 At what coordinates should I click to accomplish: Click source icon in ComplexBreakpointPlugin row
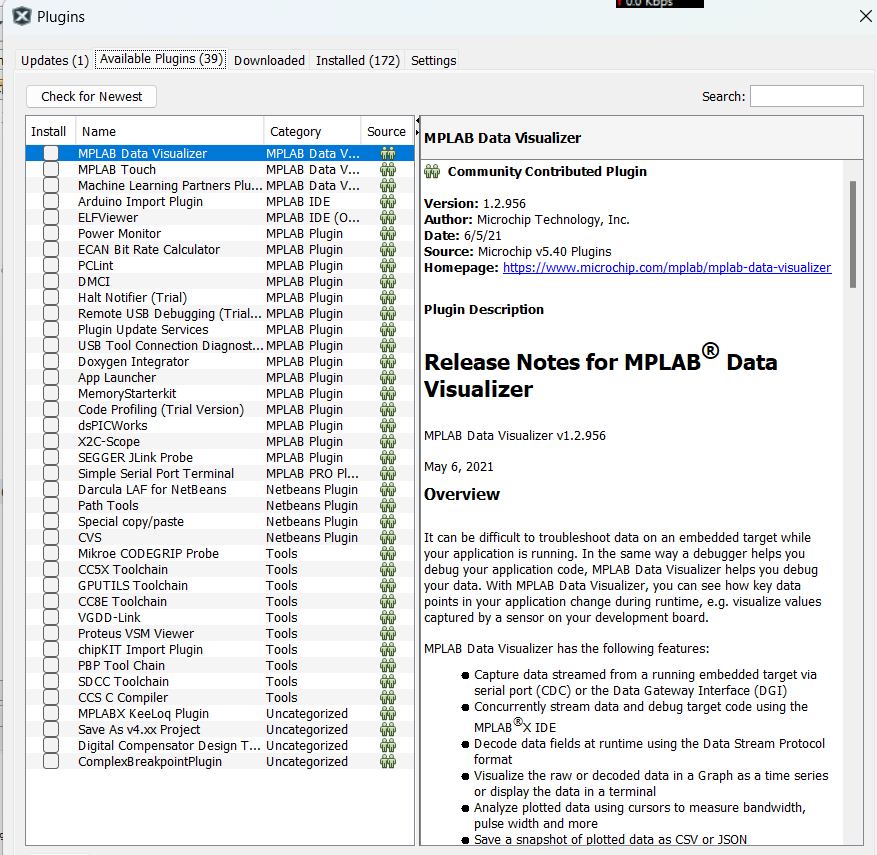point(388,762)
